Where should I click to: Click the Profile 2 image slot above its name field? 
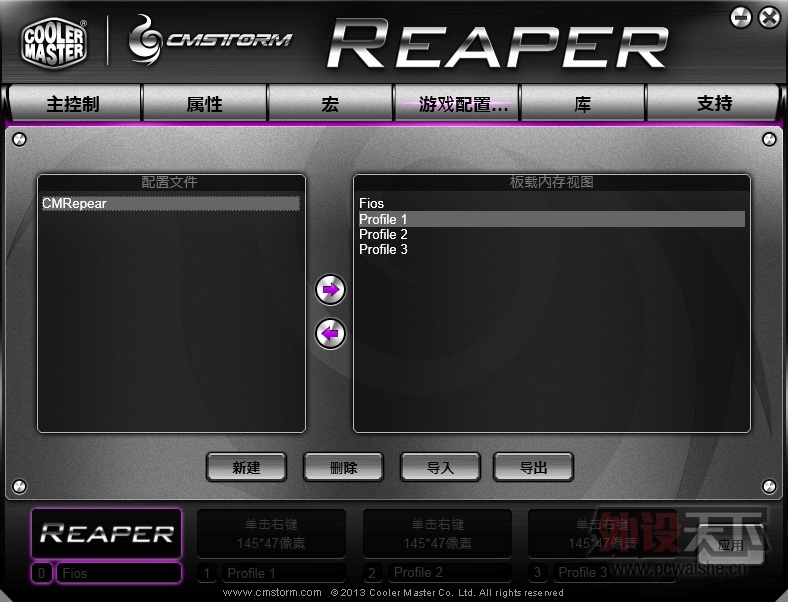click(437, 533)
